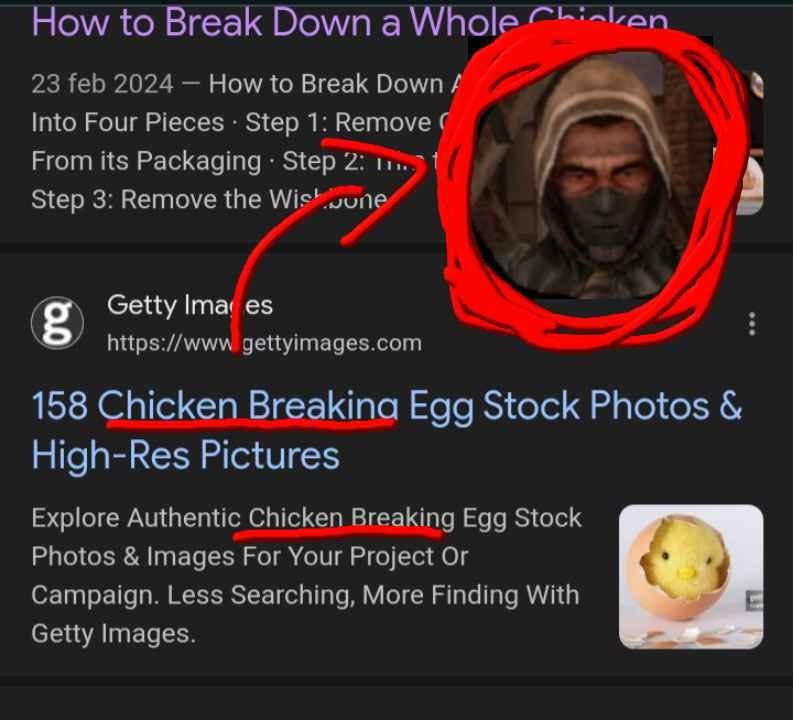Click 'High-Res Pictures' heading line

pos(186,455)
